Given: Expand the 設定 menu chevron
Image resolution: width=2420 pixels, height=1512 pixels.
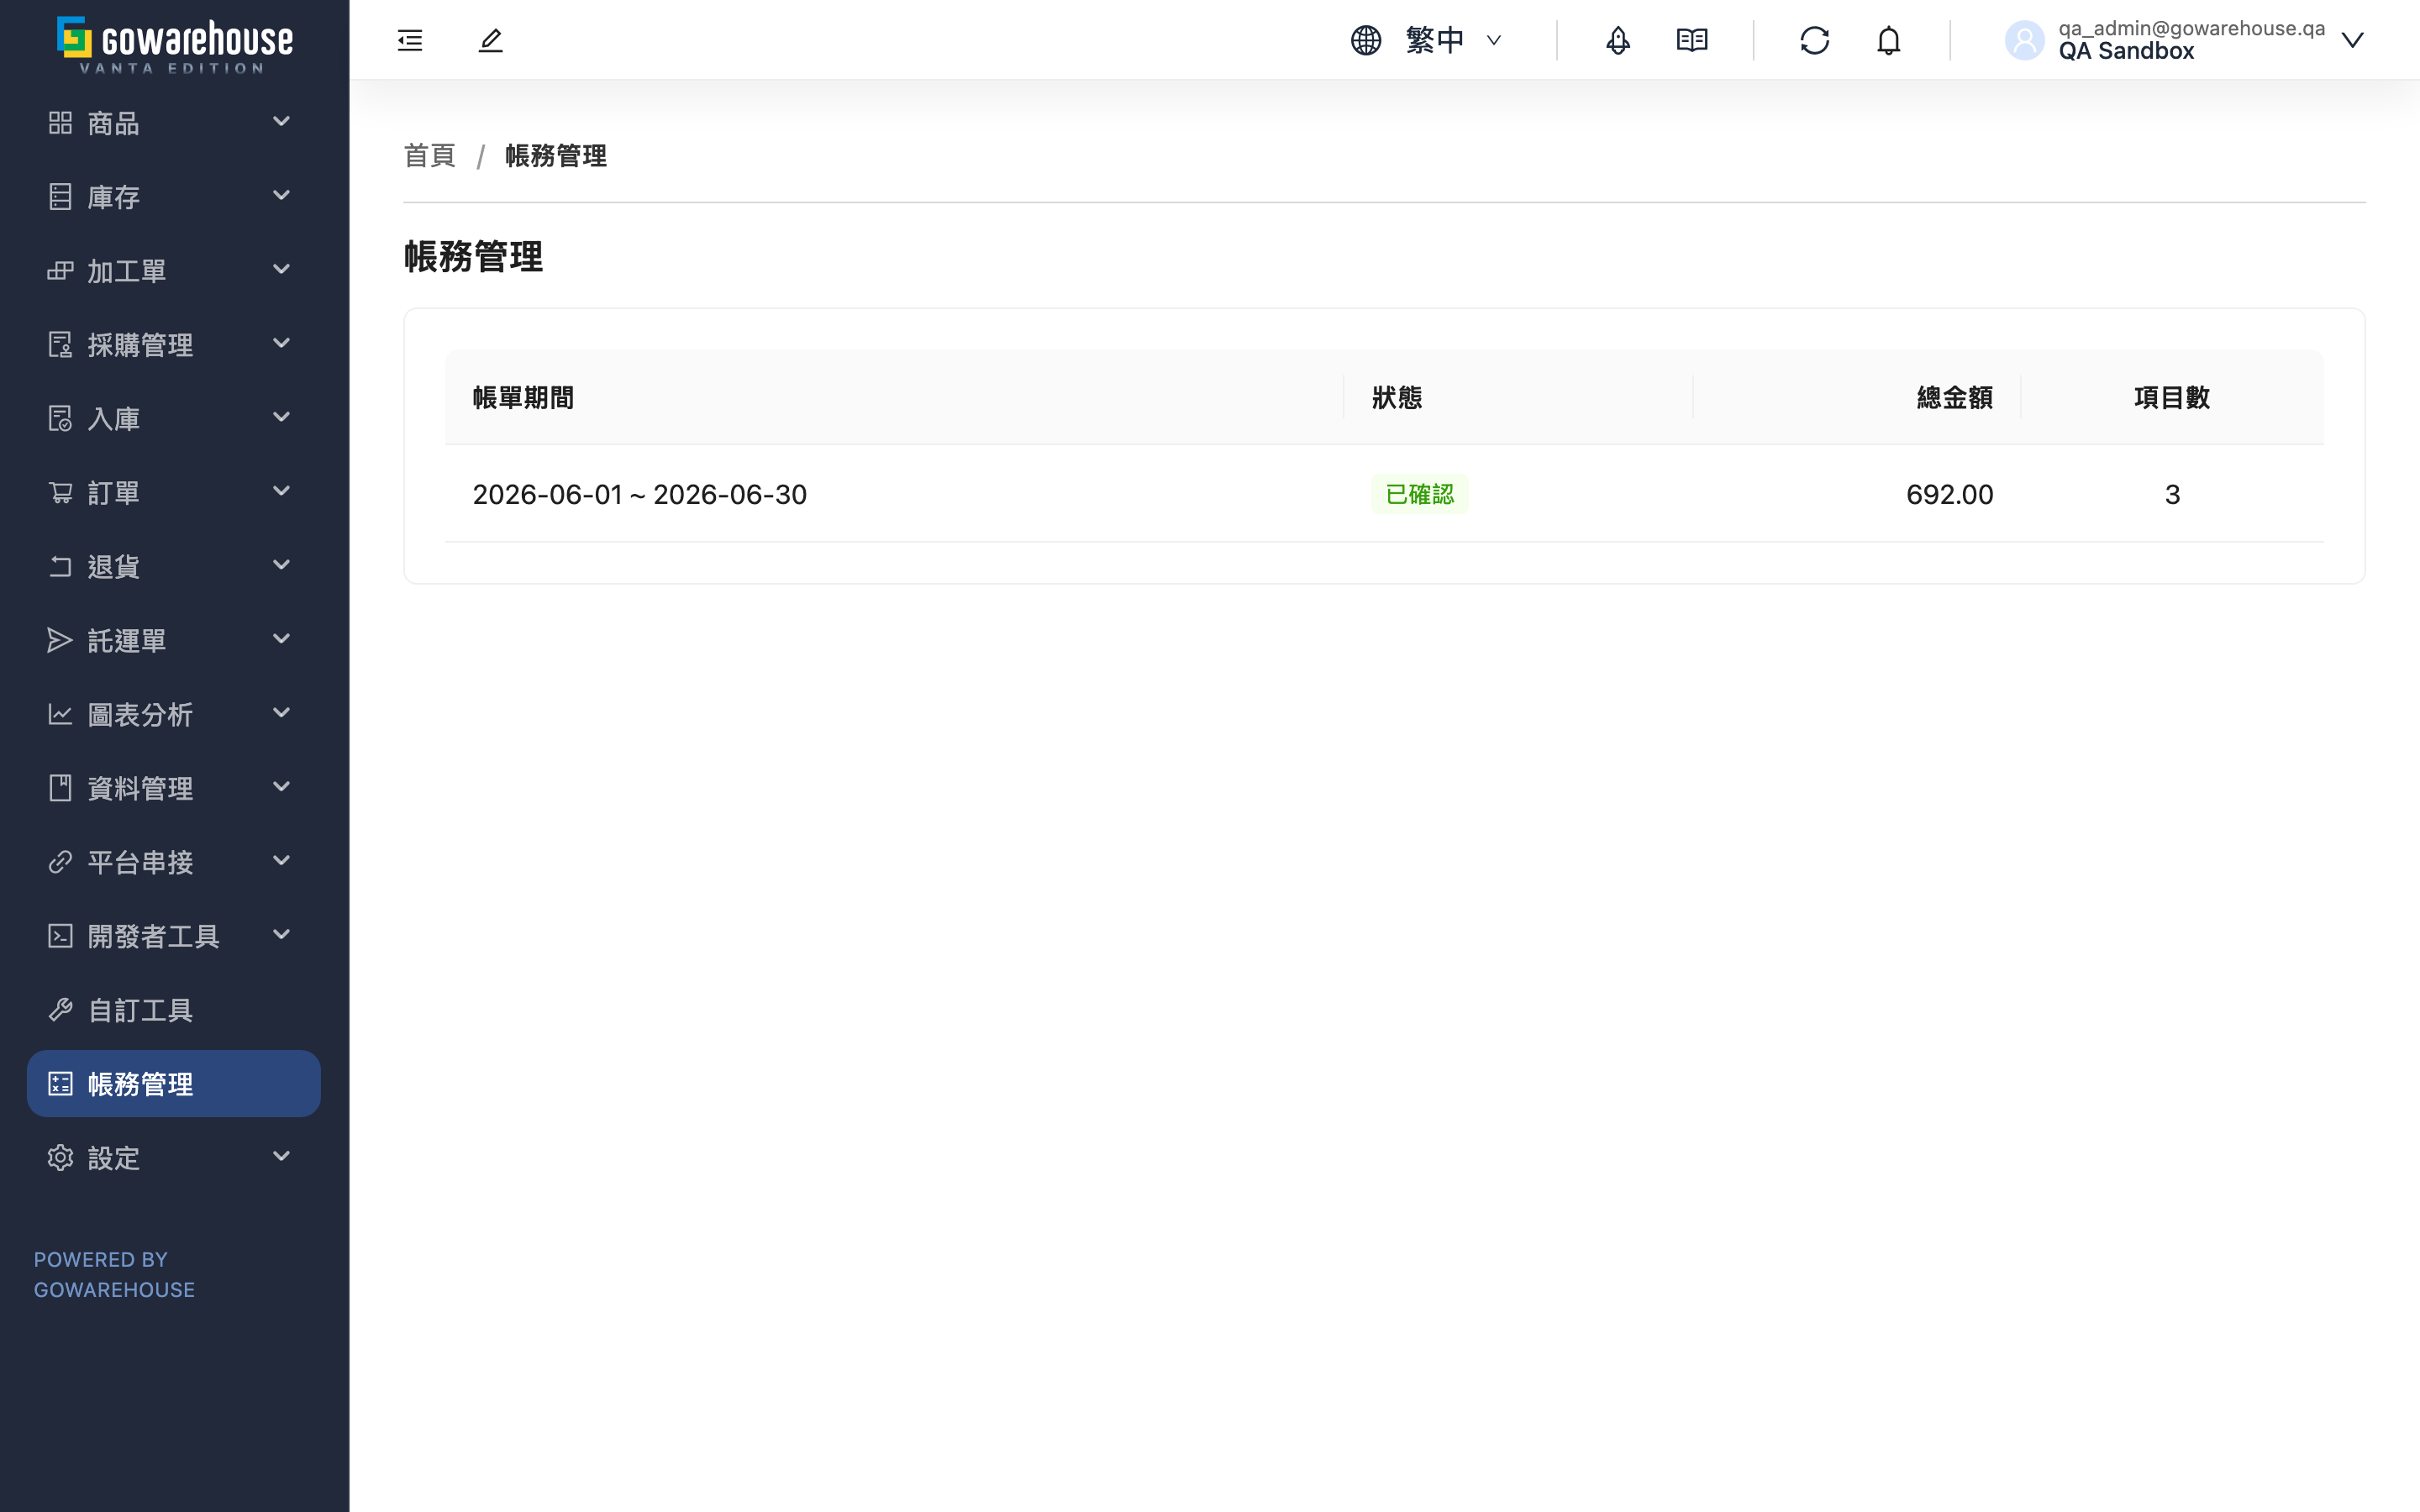Looking at the screenshot, I should (x=281, y=1157).
